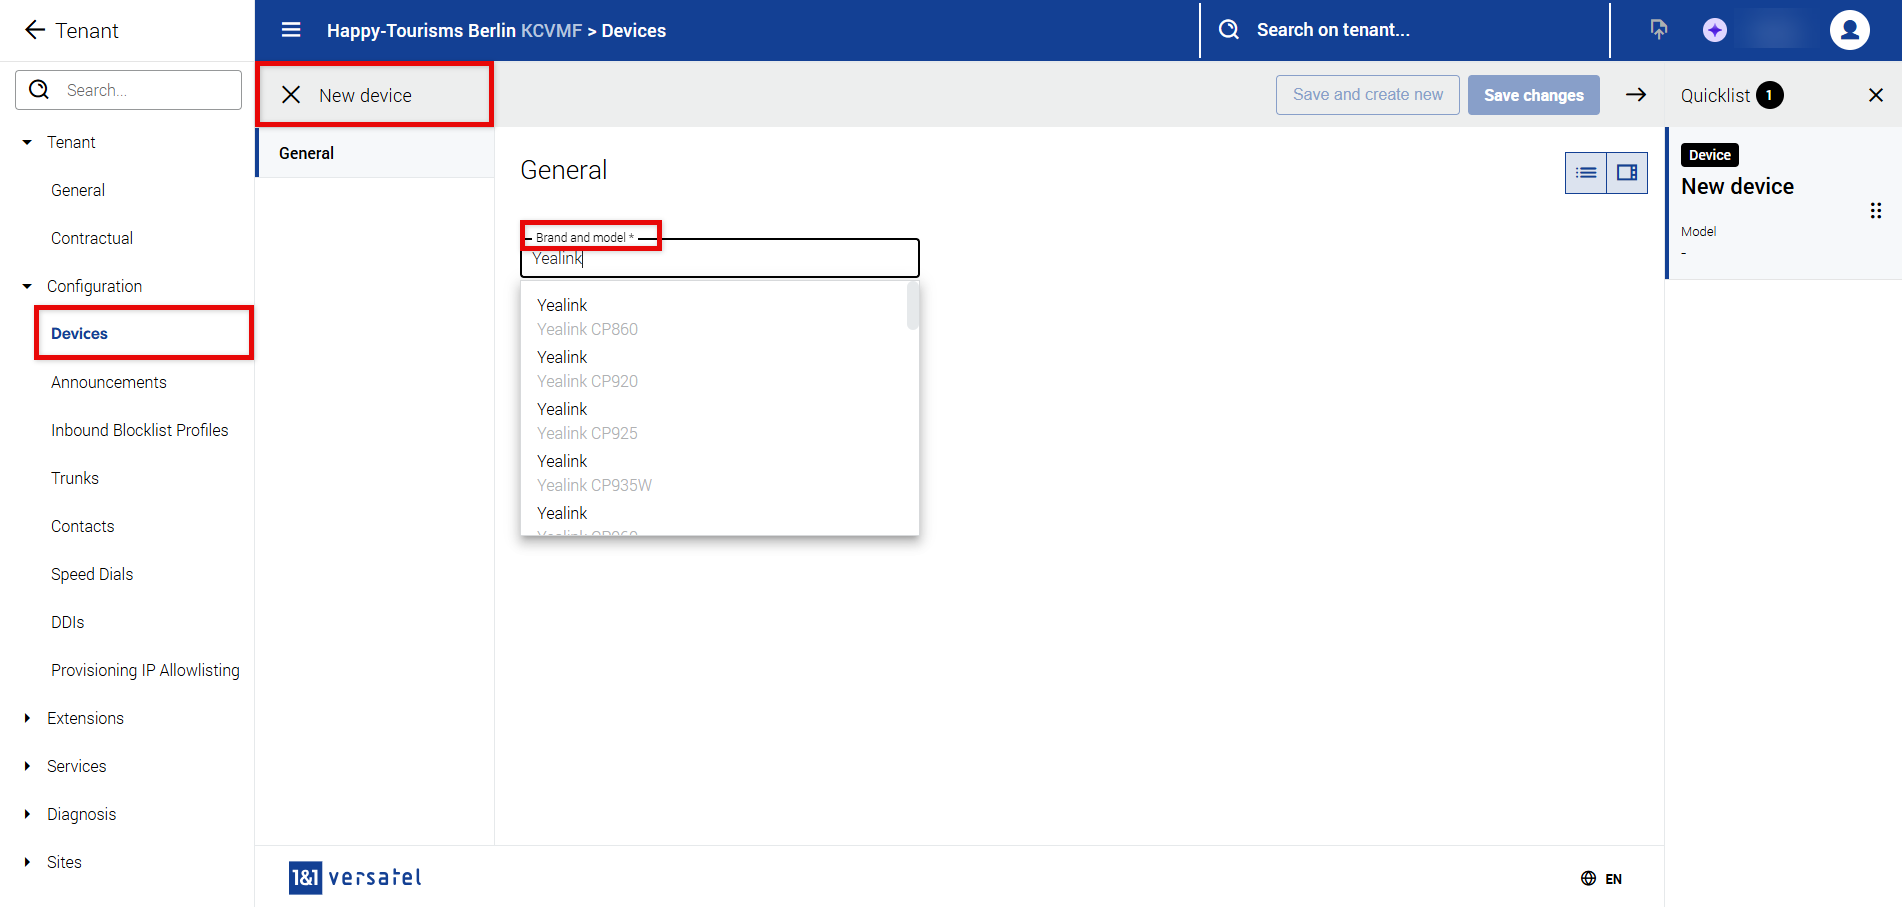Screen dimensions: 1902x907
Task: Expand the Services section
Action: pos(27,766)
